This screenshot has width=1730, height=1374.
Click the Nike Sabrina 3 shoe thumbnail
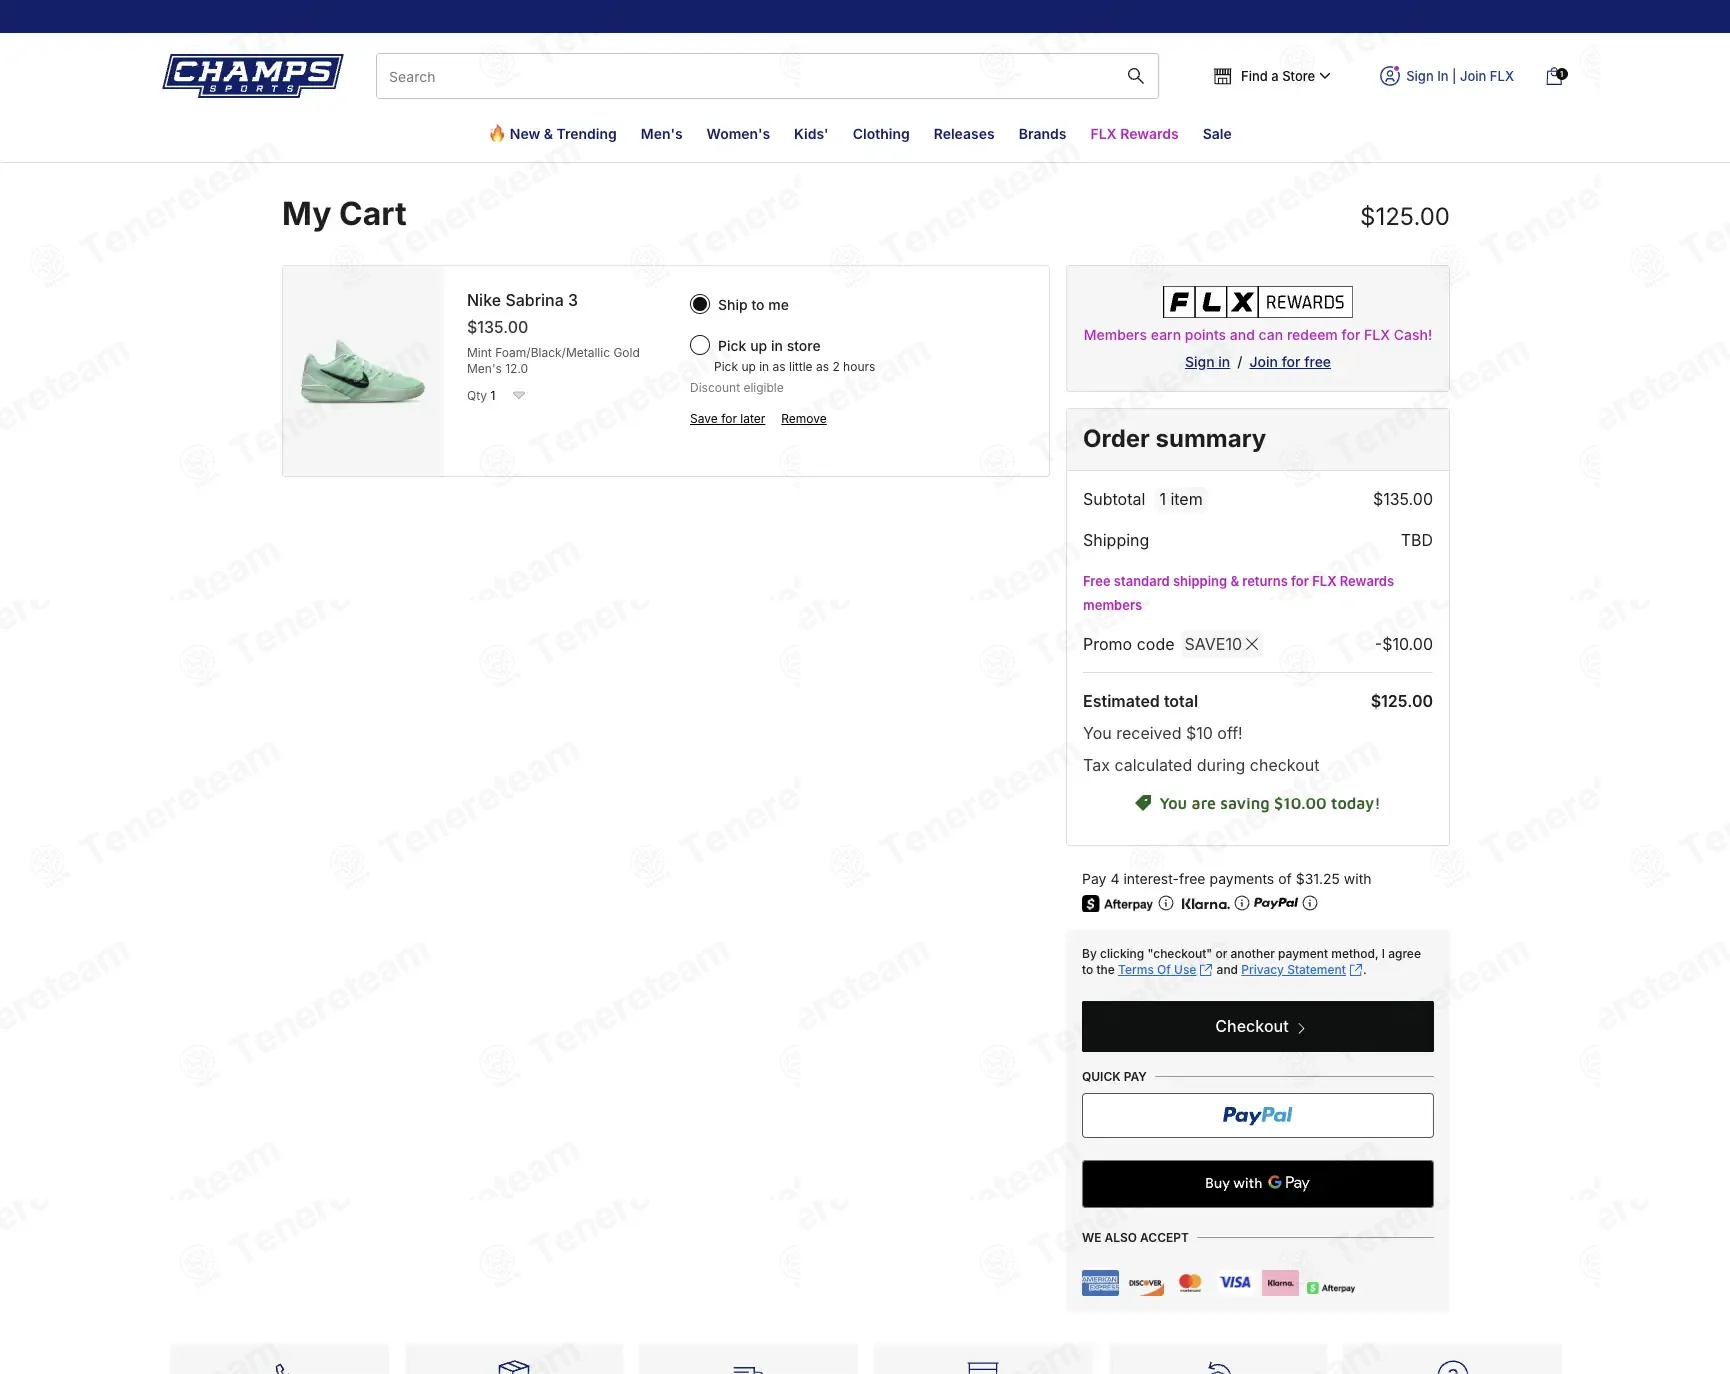(x=363, y=371)
